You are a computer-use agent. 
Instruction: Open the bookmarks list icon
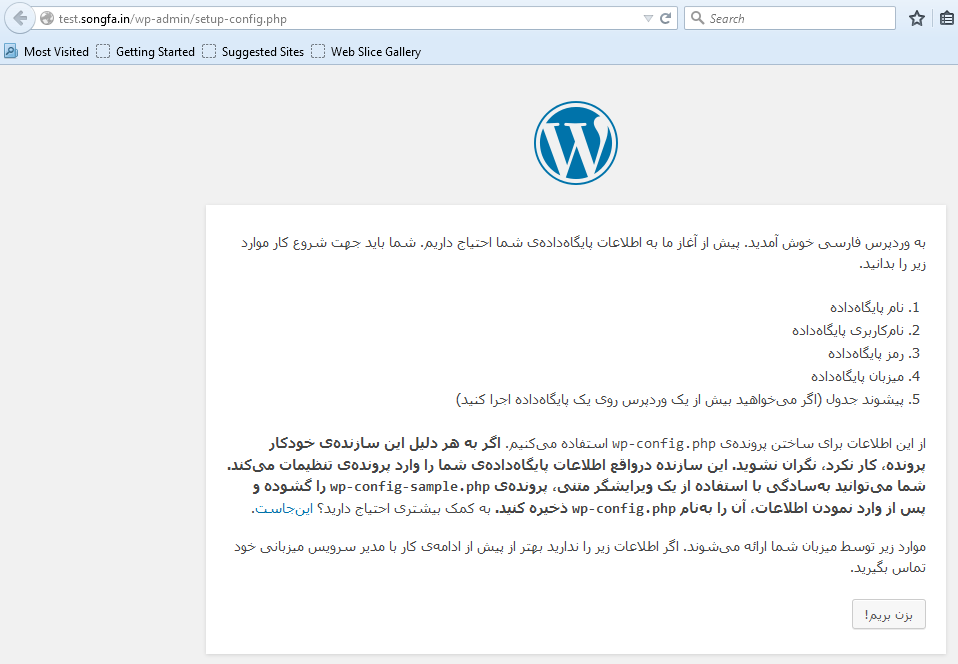[x=947, y=18]
